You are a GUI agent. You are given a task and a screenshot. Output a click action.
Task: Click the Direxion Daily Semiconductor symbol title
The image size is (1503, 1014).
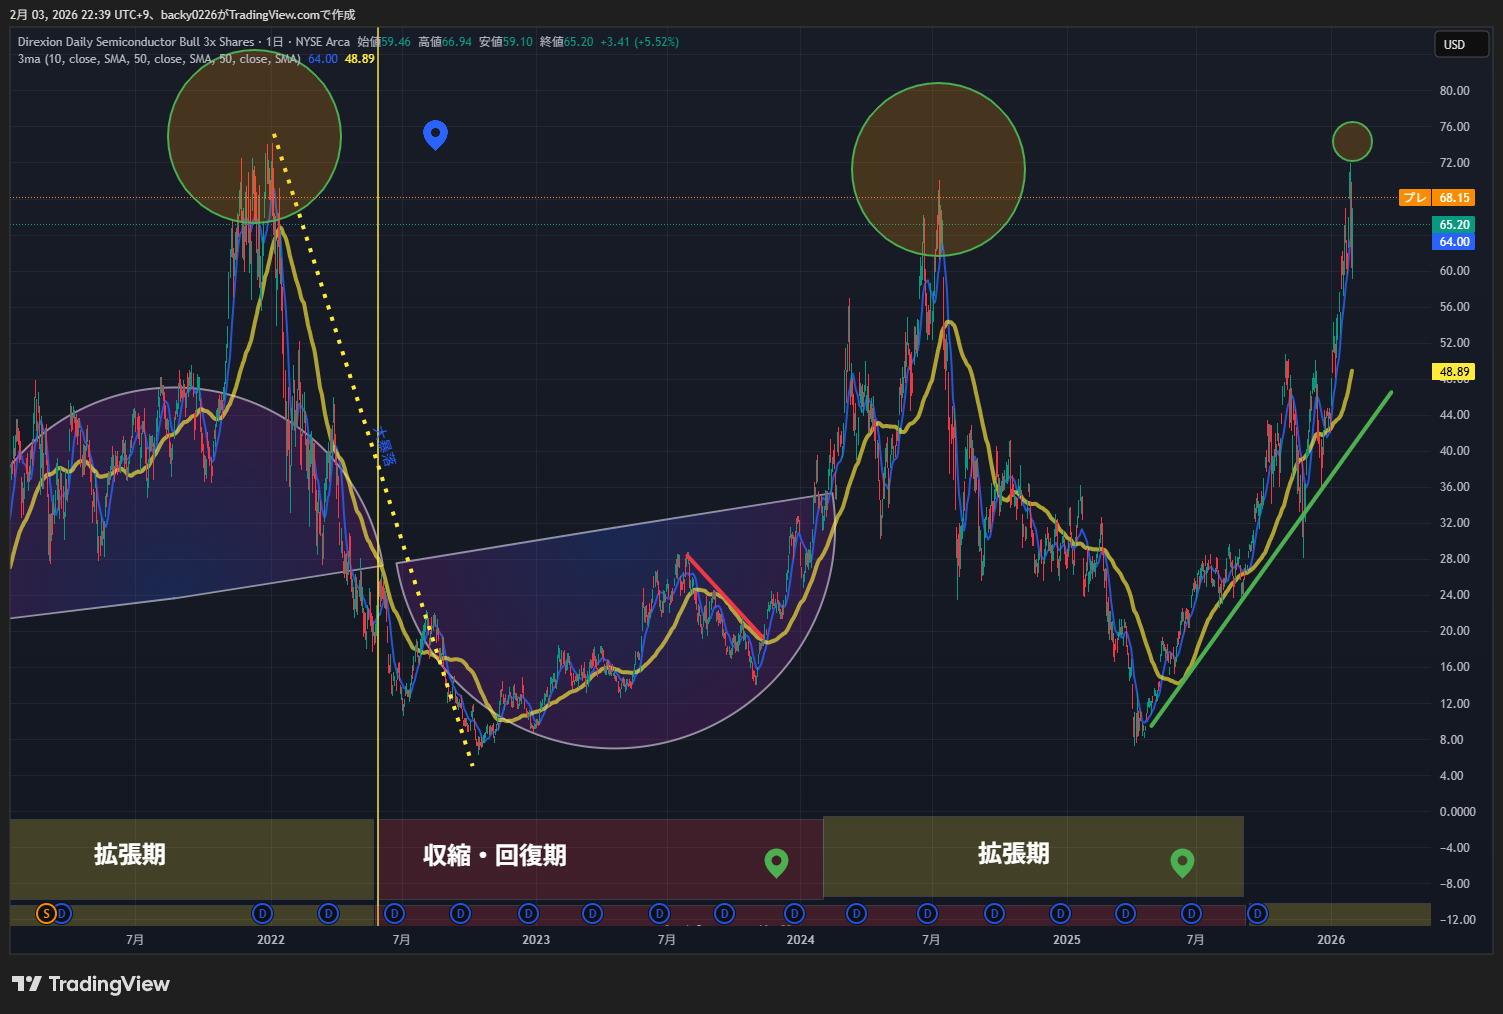click(136, 42)
